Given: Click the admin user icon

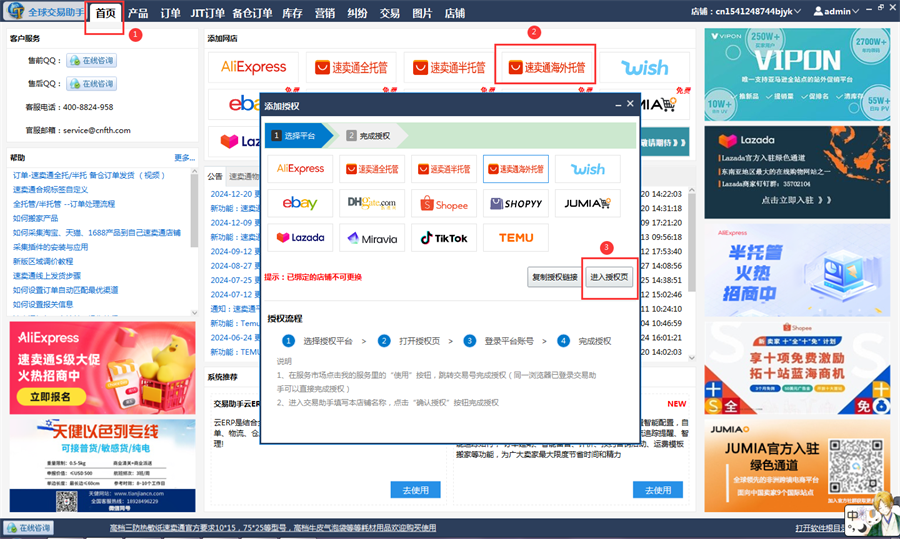Looking at the screenshot, I should click(818, 11).
